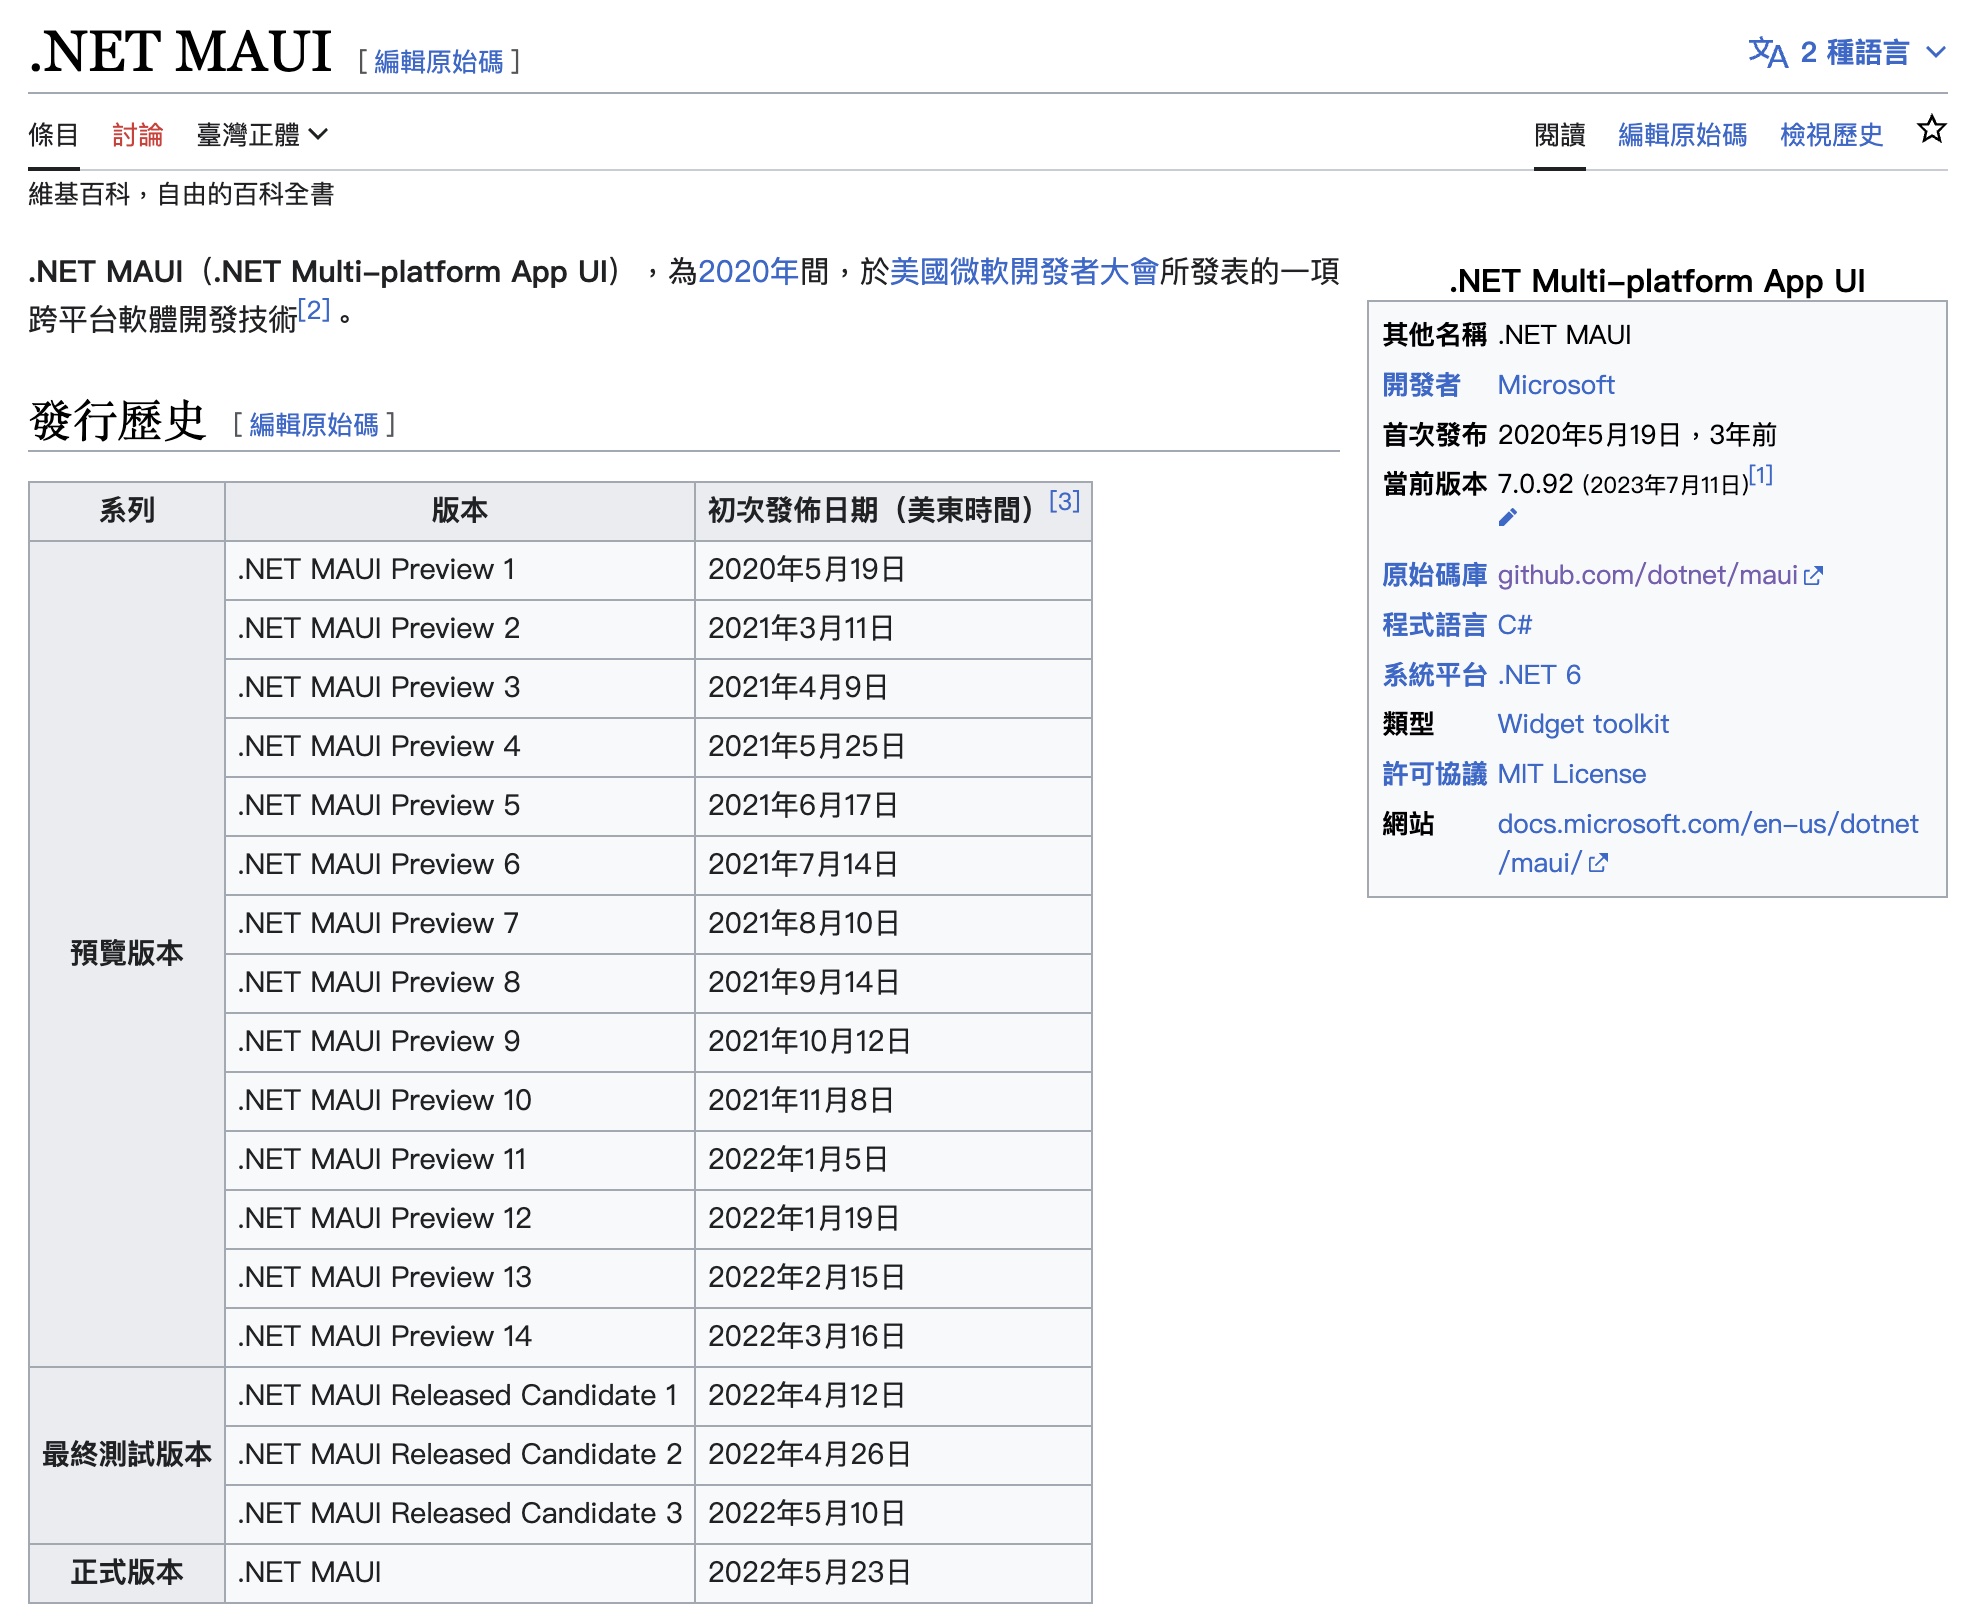Click the 7.0.92 current version value
Viewport: 1970px width, 1620px height.
[1535, 484]
